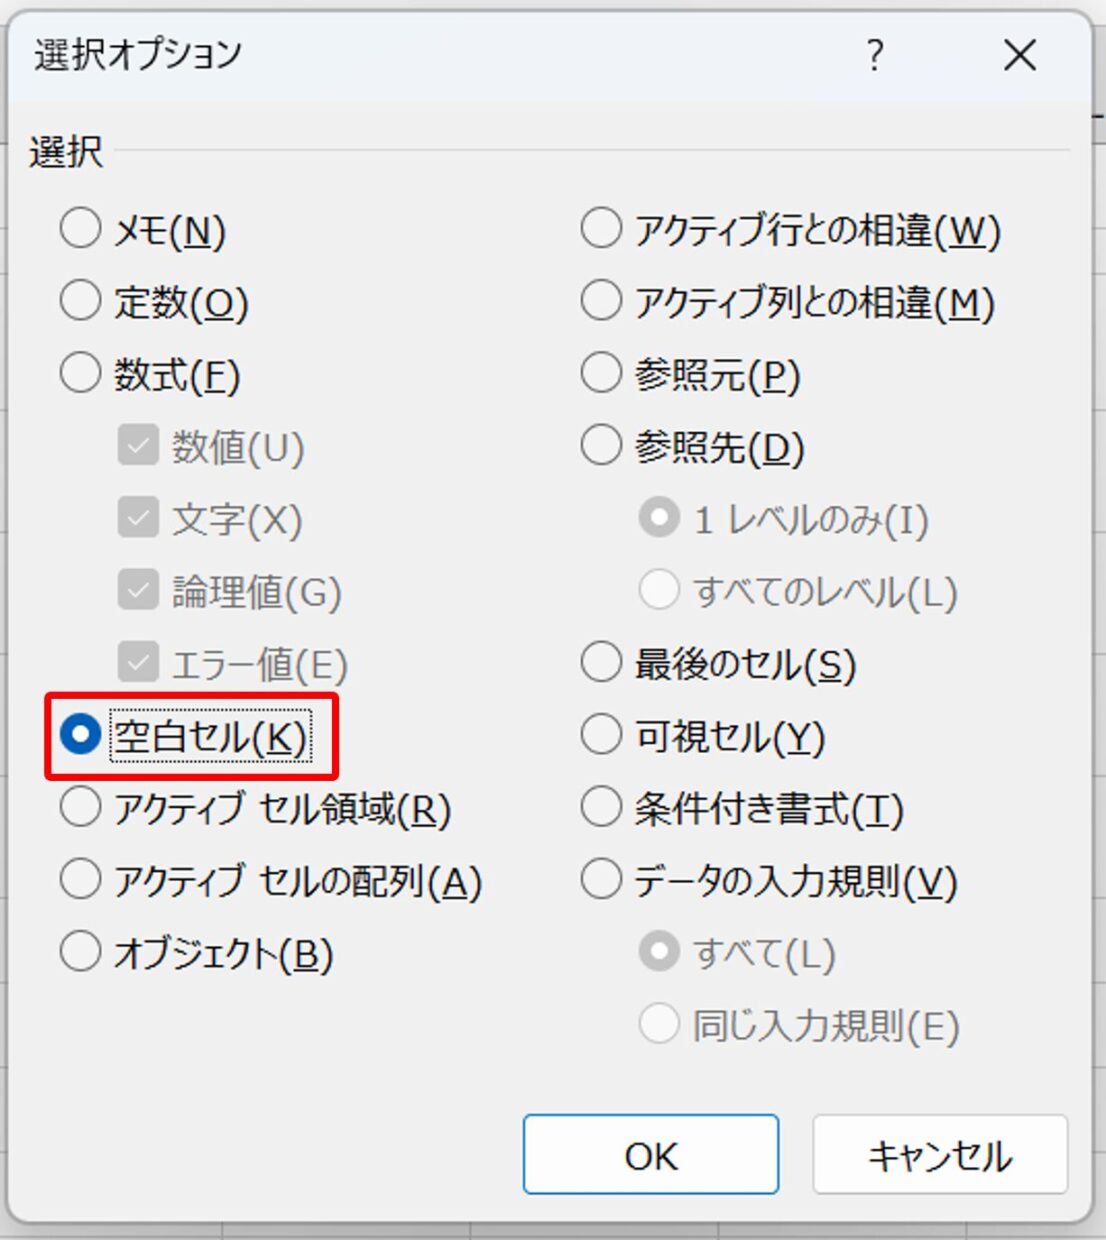Confirm with the OK button
1106x1240 pixels.
651,1155
